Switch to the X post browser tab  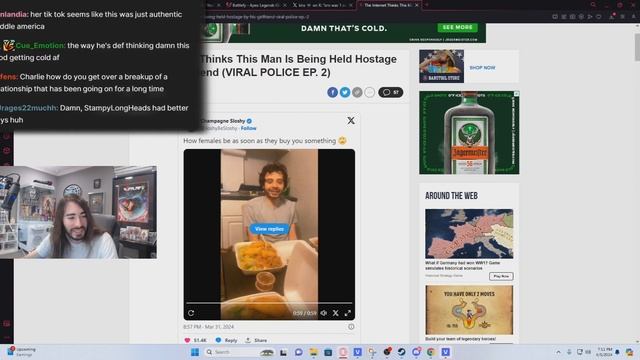coord(322,5)
